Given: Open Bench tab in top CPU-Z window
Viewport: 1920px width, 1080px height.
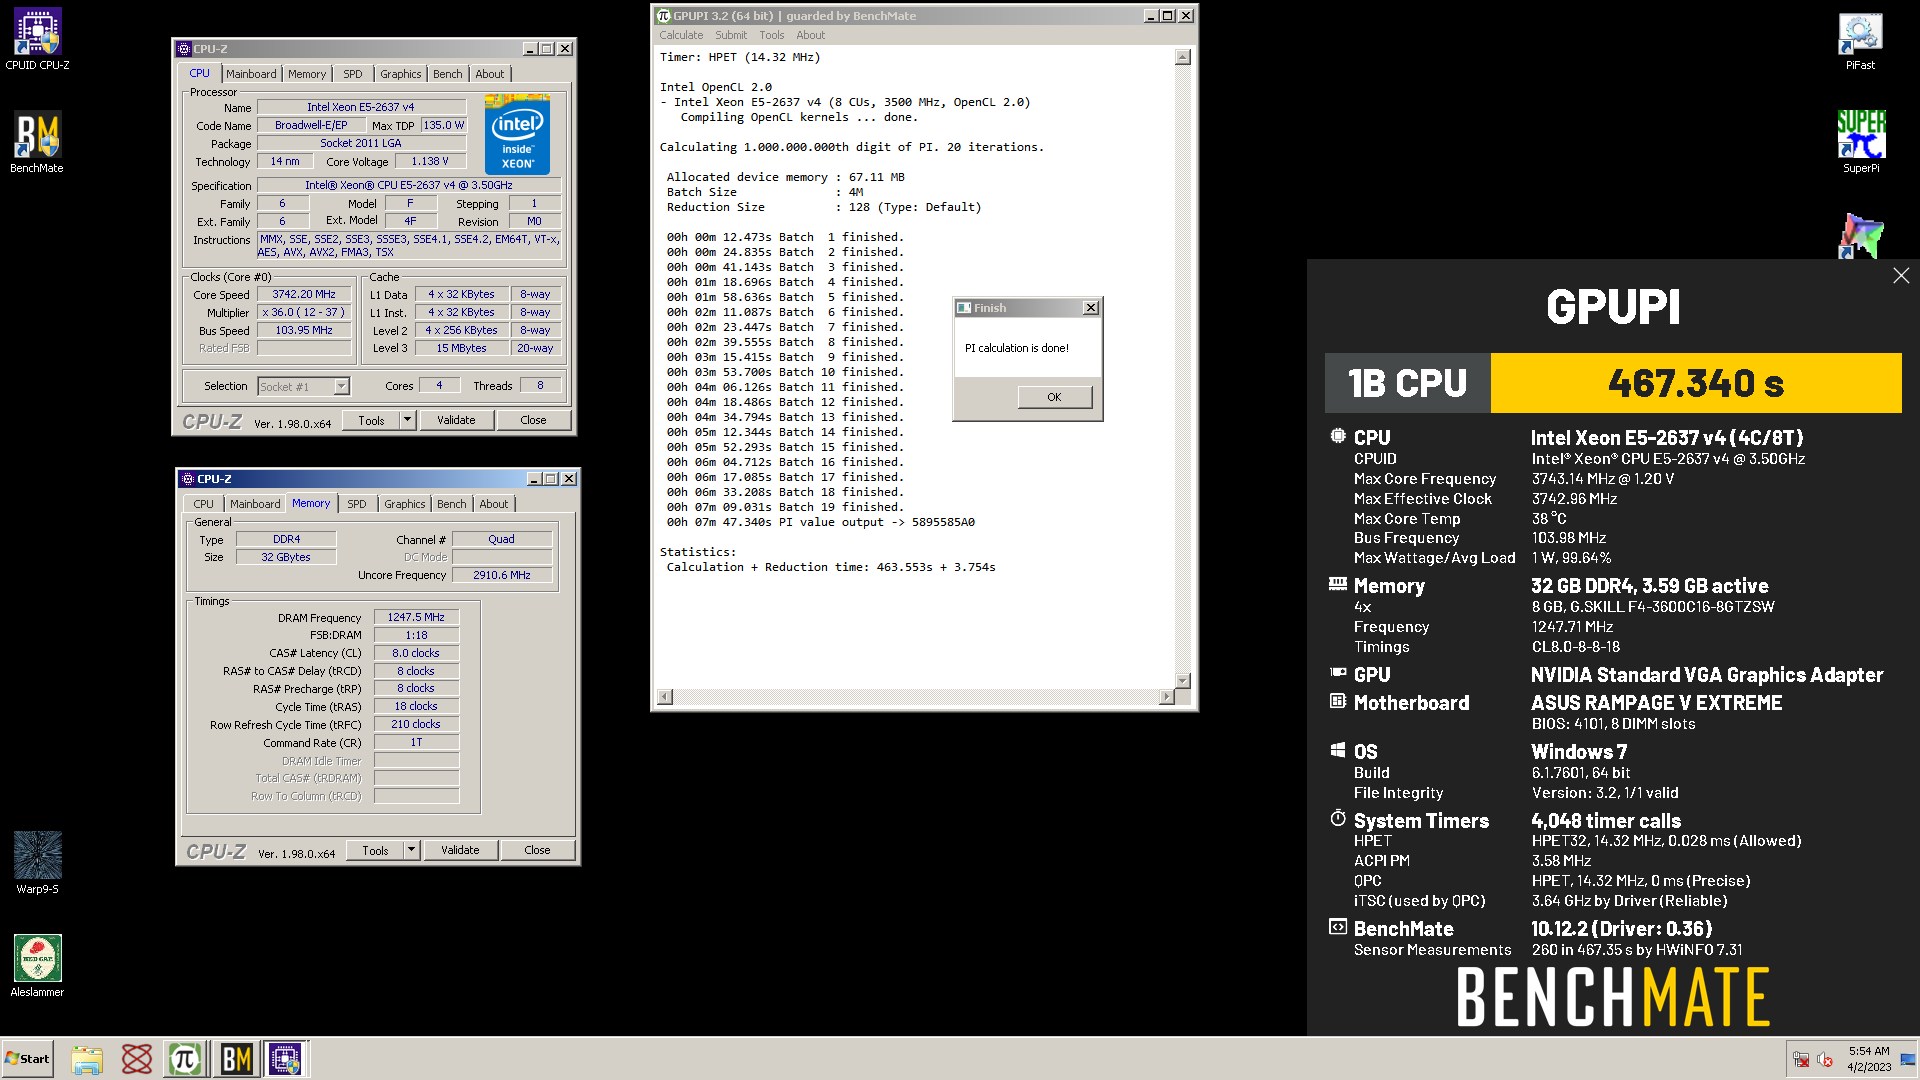Looking at the screenshot, I should [x=448, y=74].
